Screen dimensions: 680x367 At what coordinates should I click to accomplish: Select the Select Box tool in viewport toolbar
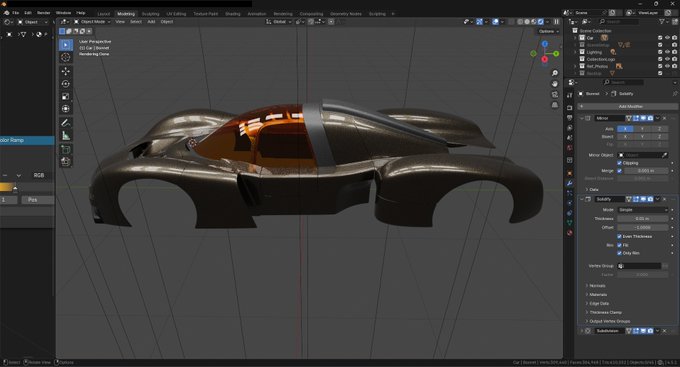pos(65,45)
